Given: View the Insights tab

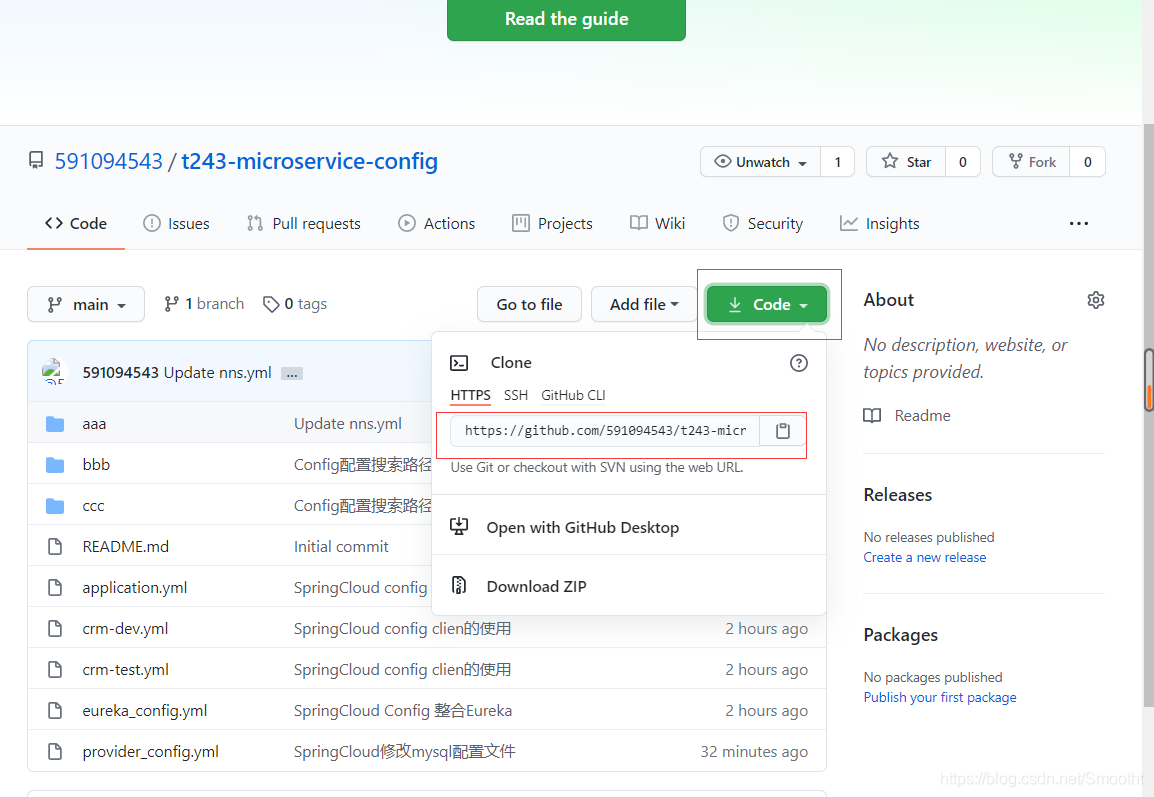Looking at the screenshot, I should (879, 224).
